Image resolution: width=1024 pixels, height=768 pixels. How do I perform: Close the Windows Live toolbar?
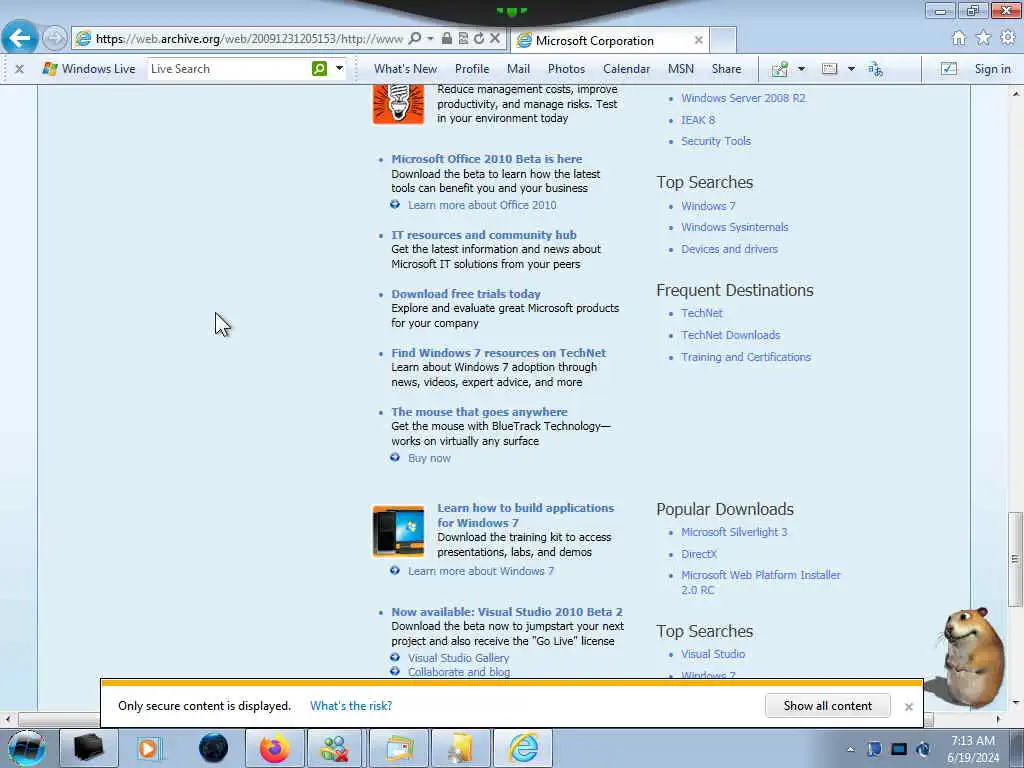coord(20,69)
